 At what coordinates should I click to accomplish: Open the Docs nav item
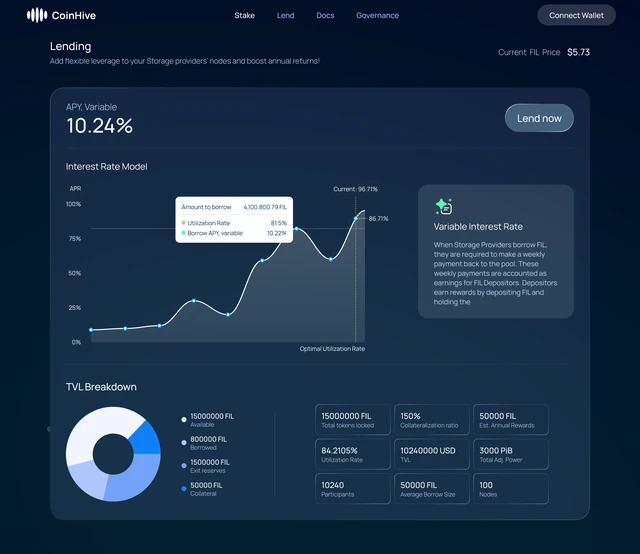pos(325,16)
